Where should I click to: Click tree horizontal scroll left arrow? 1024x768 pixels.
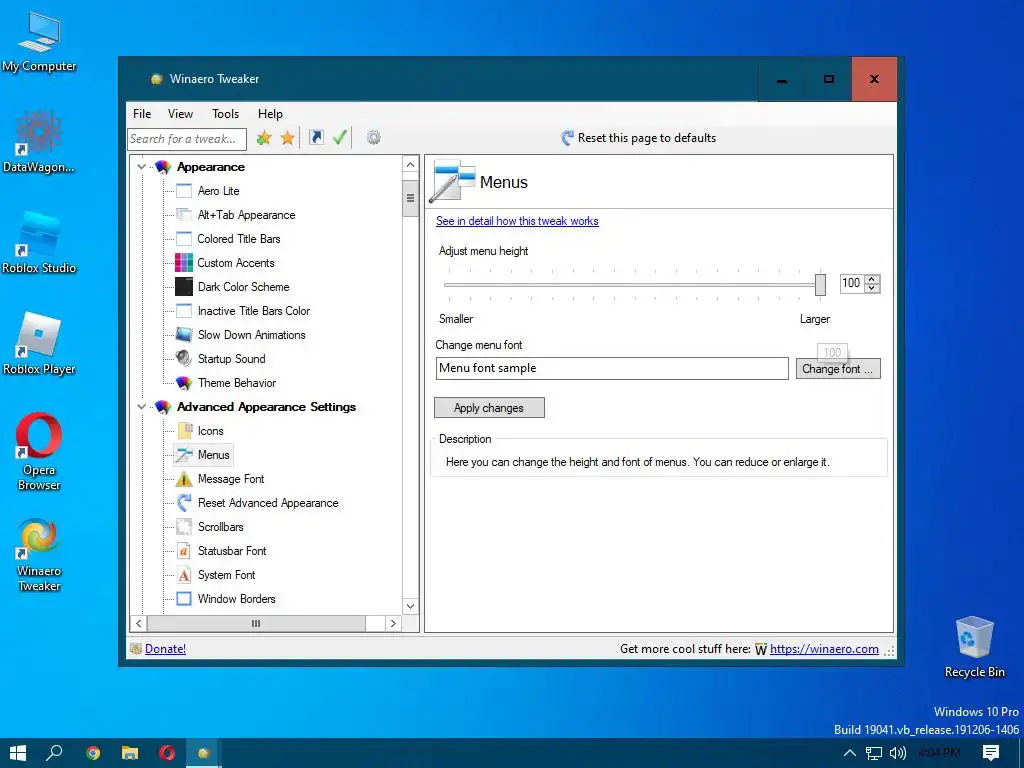(138, 624)
